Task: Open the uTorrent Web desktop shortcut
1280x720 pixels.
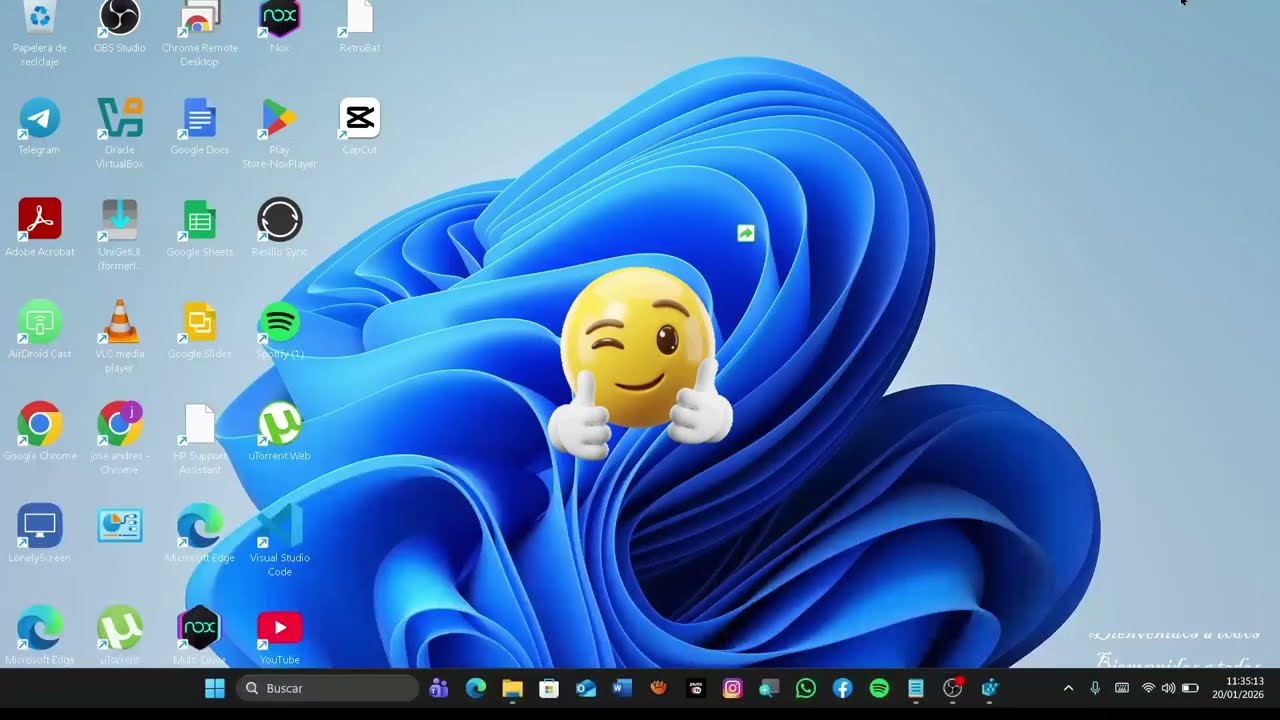Action: tap(279, 424)
